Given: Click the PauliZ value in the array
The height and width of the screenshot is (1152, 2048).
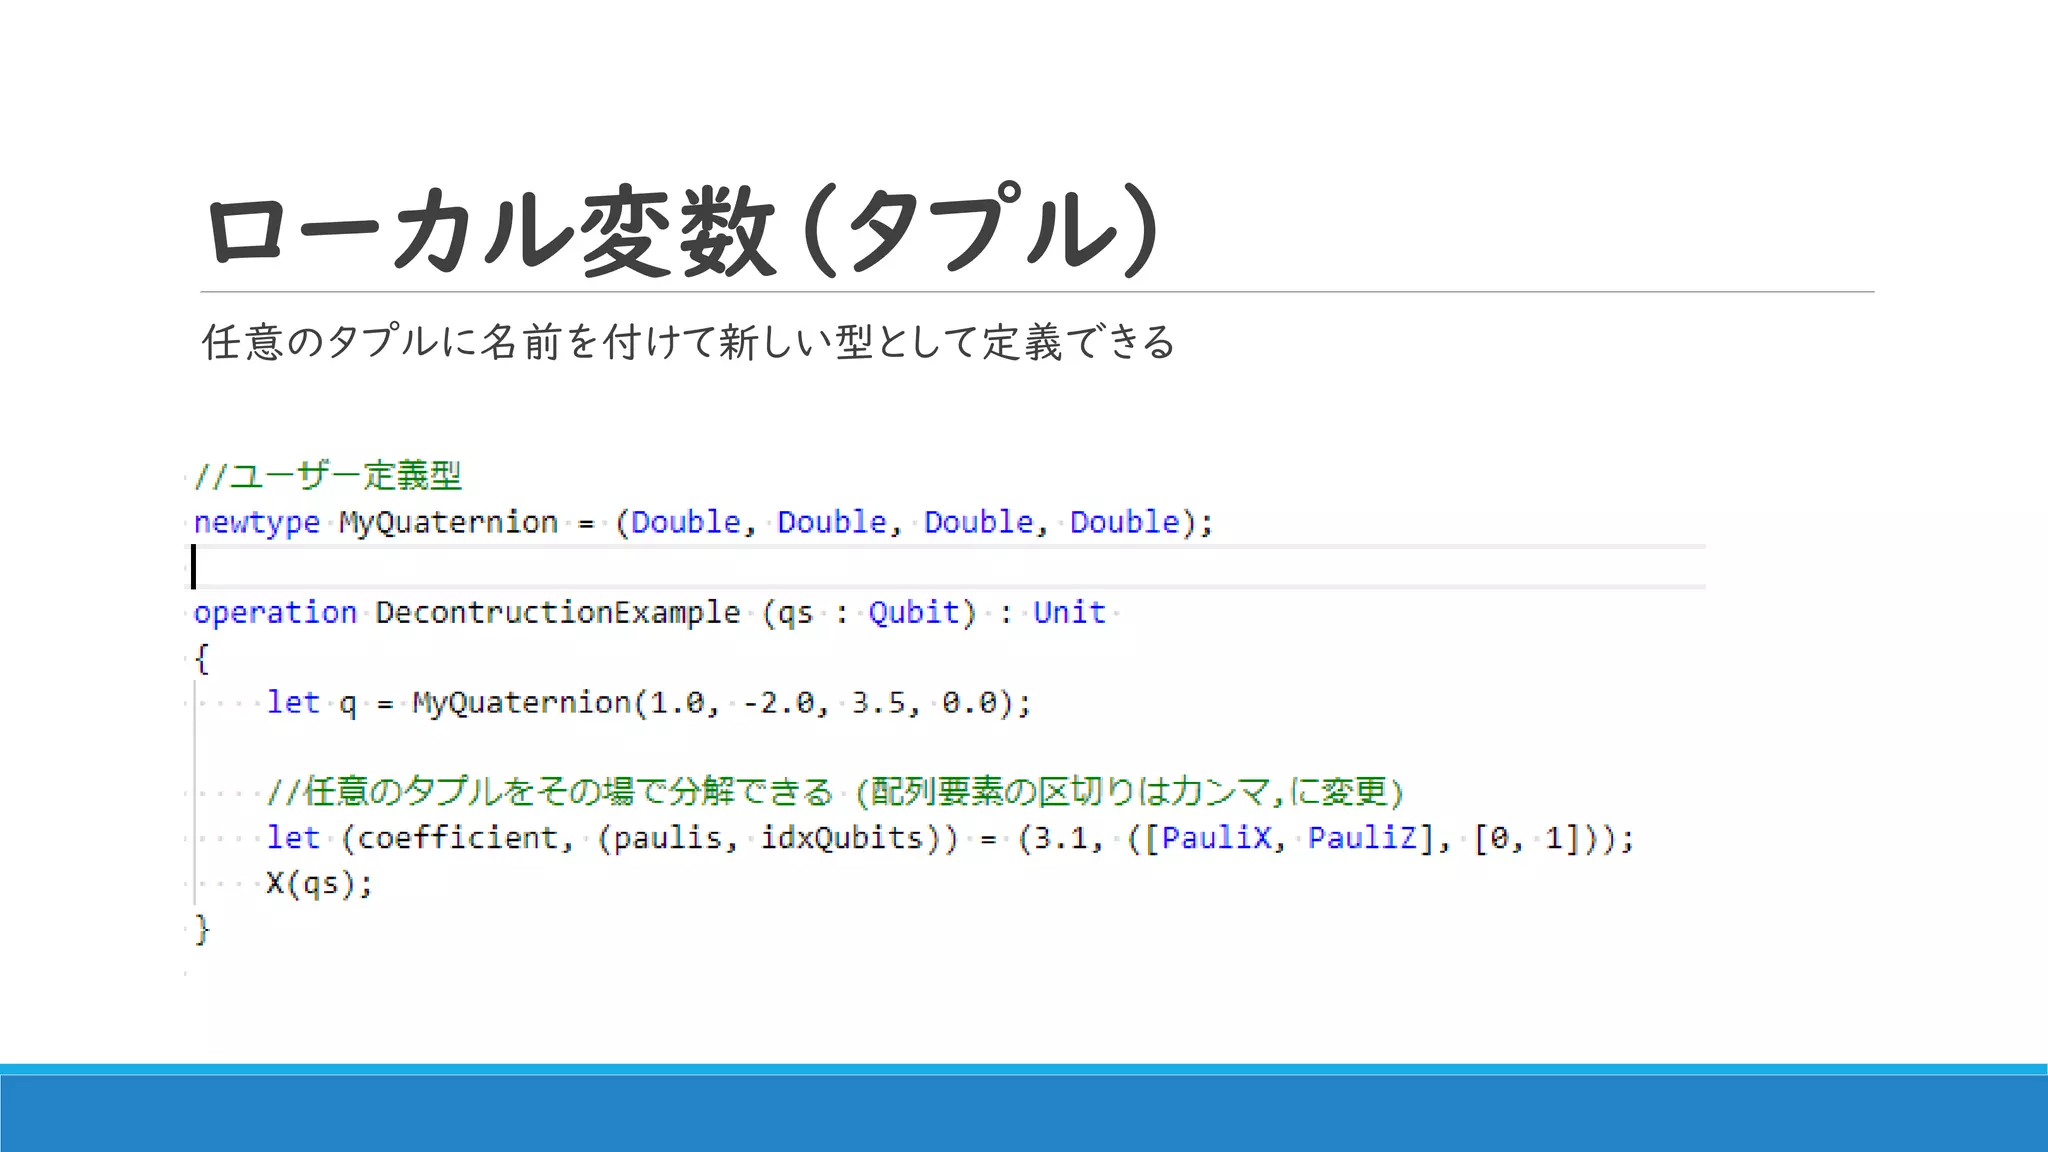Looking at the screenshot, I should pos(1362,838).
